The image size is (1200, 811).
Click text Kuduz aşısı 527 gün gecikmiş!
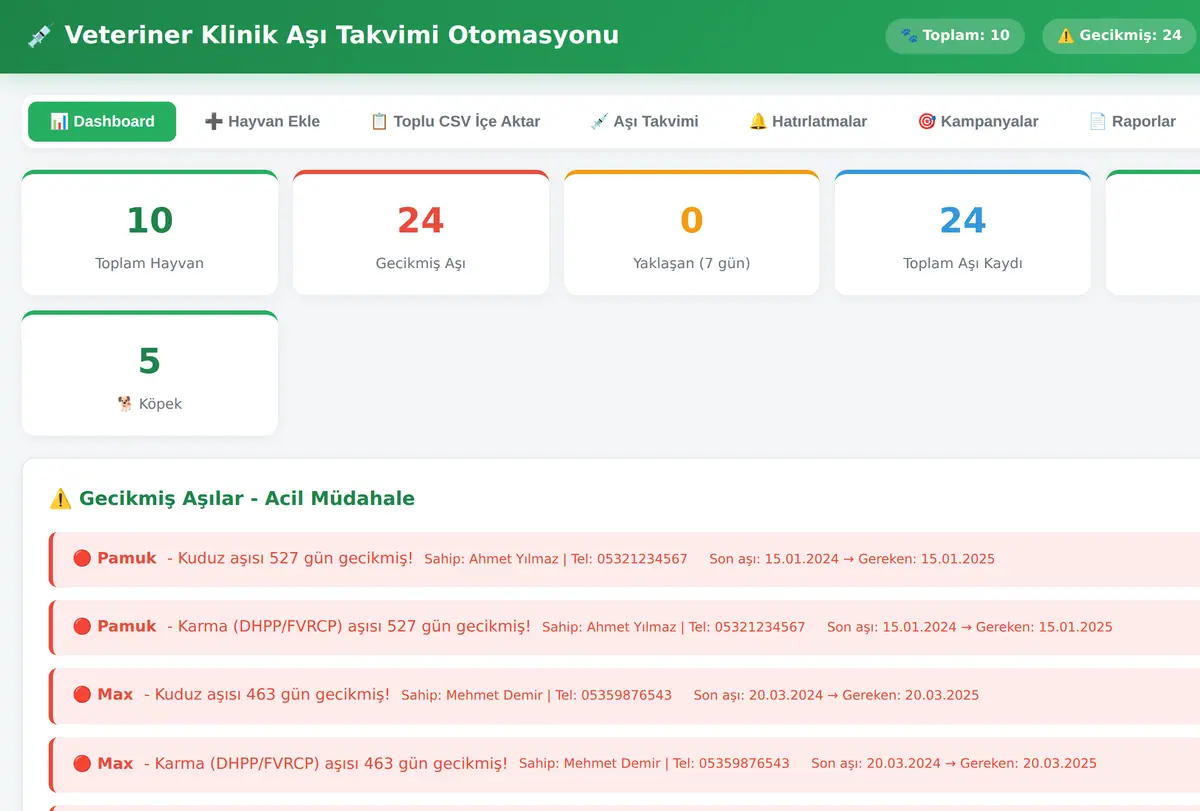295,558
